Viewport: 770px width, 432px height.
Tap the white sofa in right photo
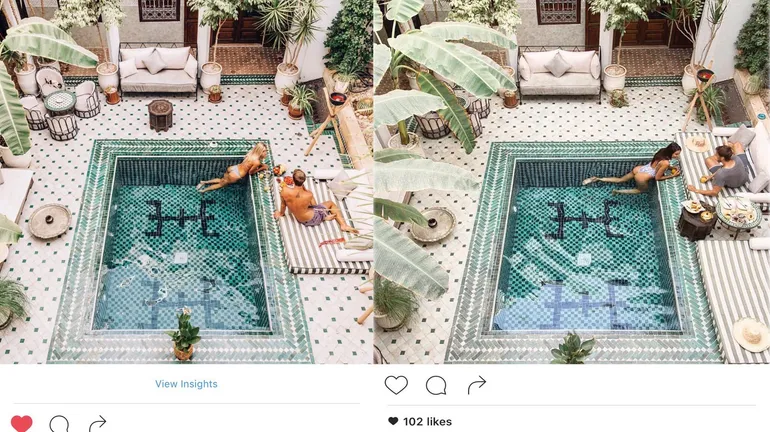tap(559, 73)
